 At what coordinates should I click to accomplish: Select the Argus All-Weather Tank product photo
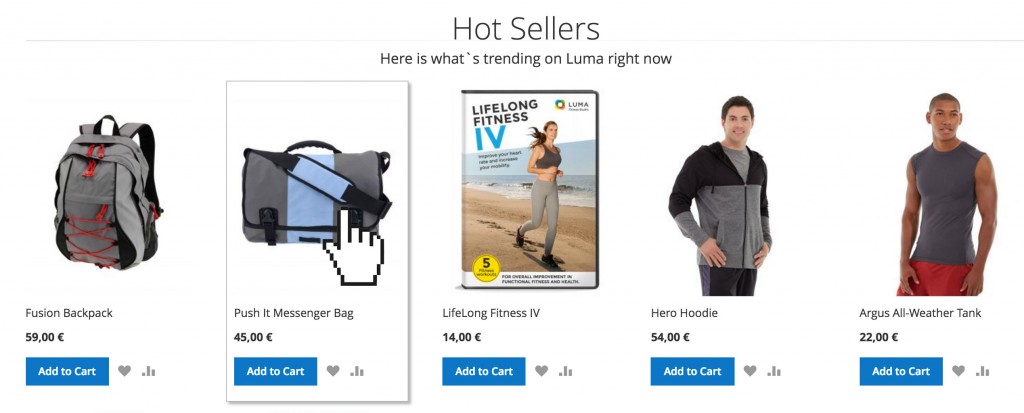coord(947,194)
